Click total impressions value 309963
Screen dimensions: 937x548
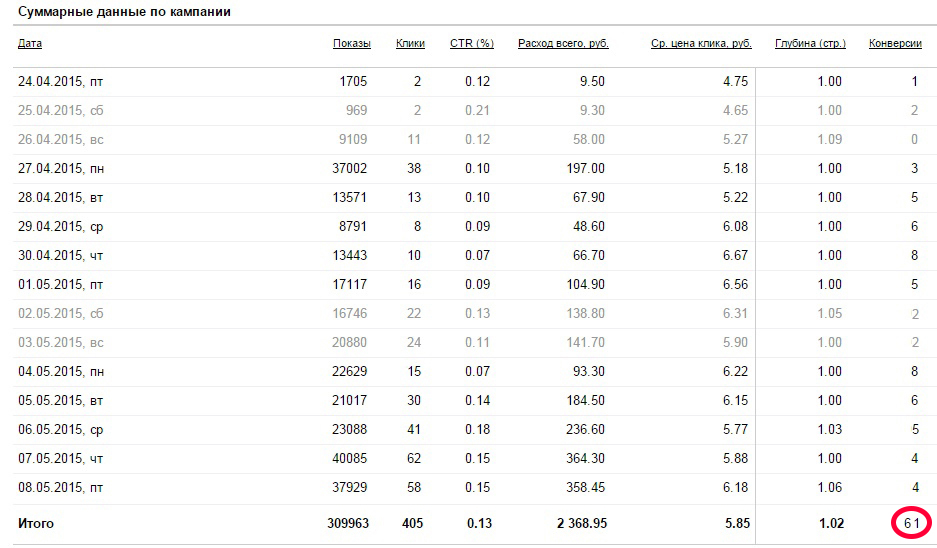[x=348, y=523]
